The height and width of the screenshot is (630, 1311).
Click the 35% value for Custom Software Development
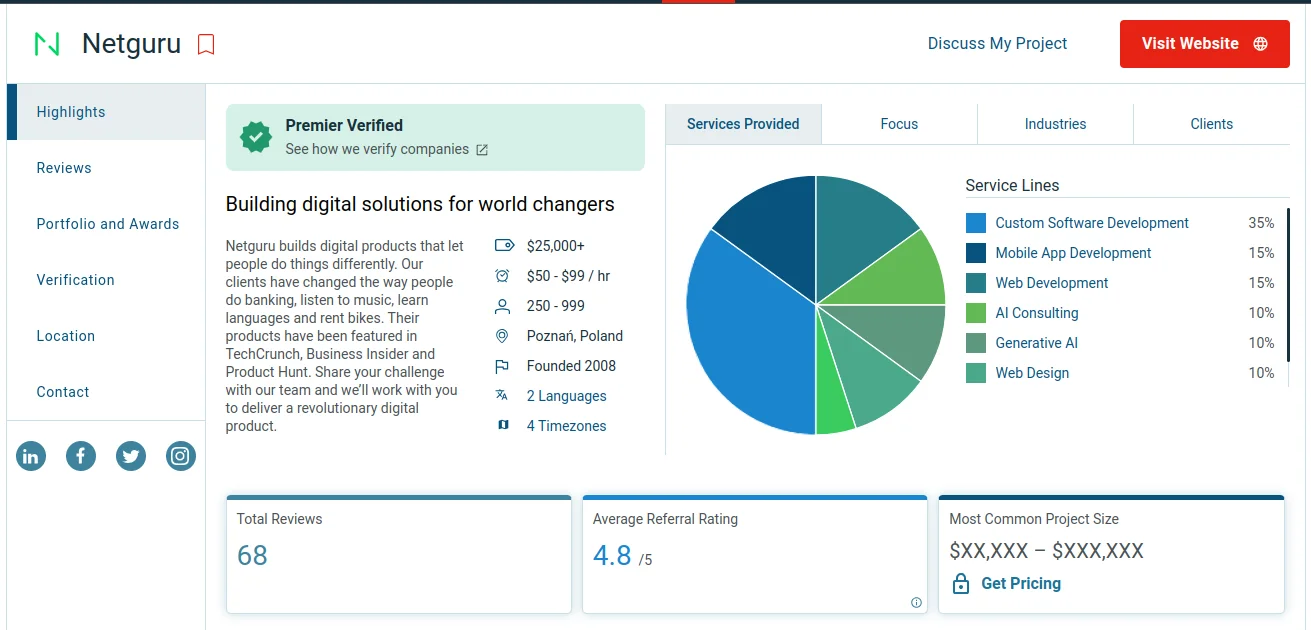click(1261, 223)
